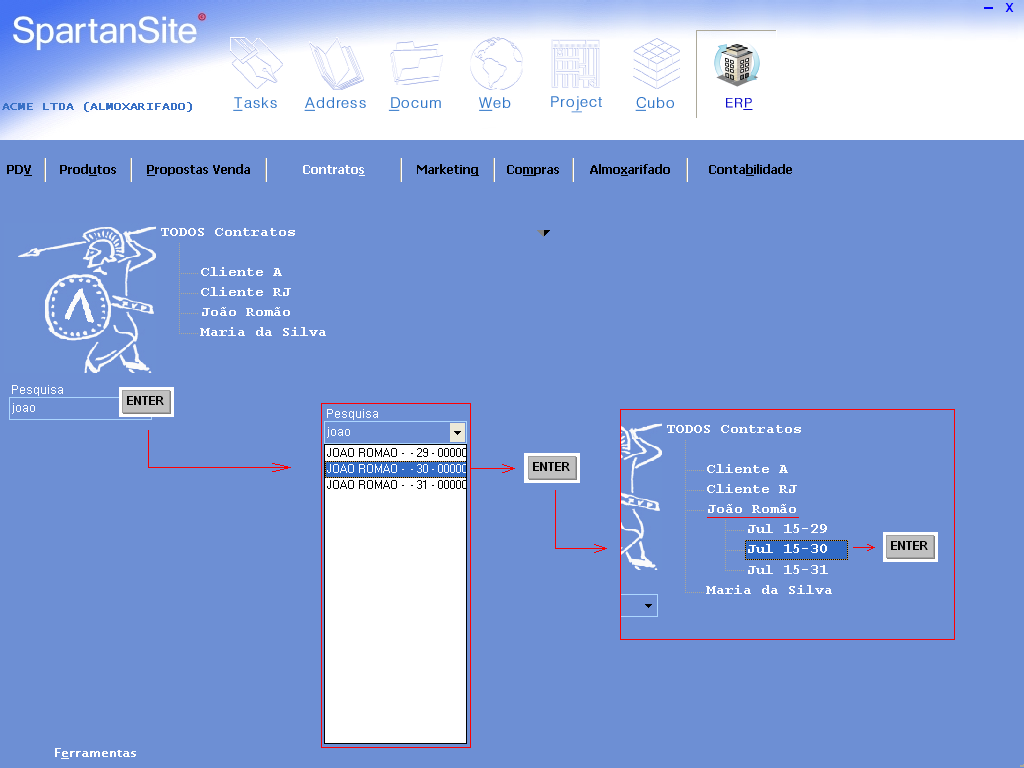Screen dimensions: 1024x768
Task: Open the Web globe icon
Action: 495,65
